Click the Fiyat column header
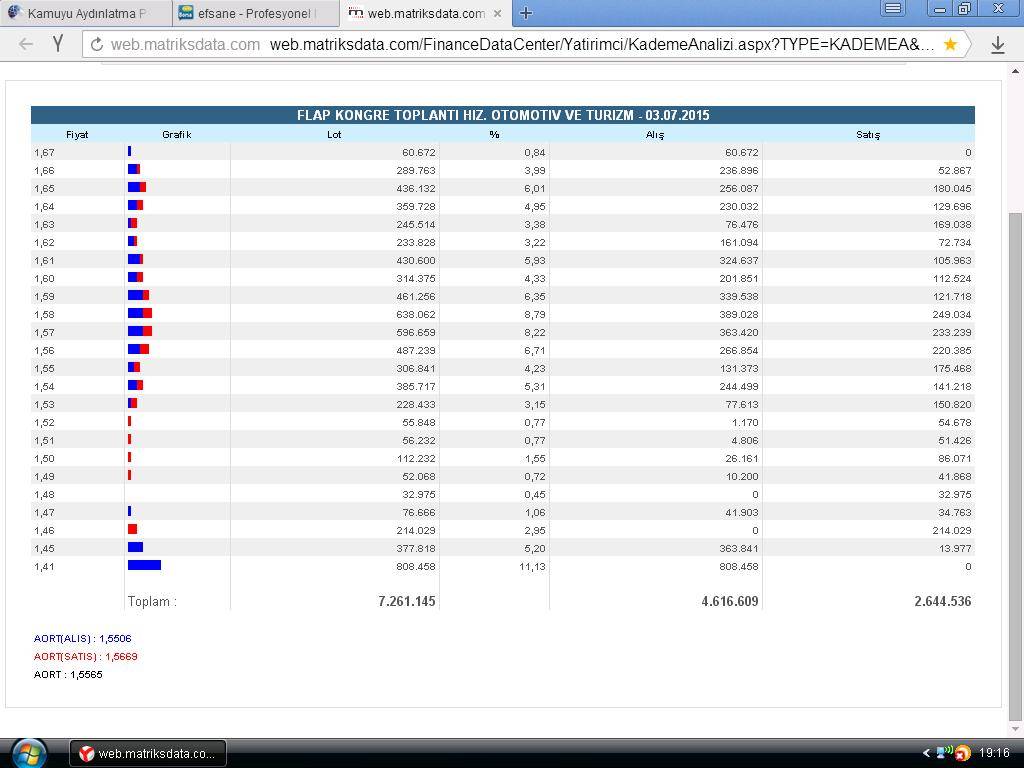 pyautogui.click(x=77, y=134)
